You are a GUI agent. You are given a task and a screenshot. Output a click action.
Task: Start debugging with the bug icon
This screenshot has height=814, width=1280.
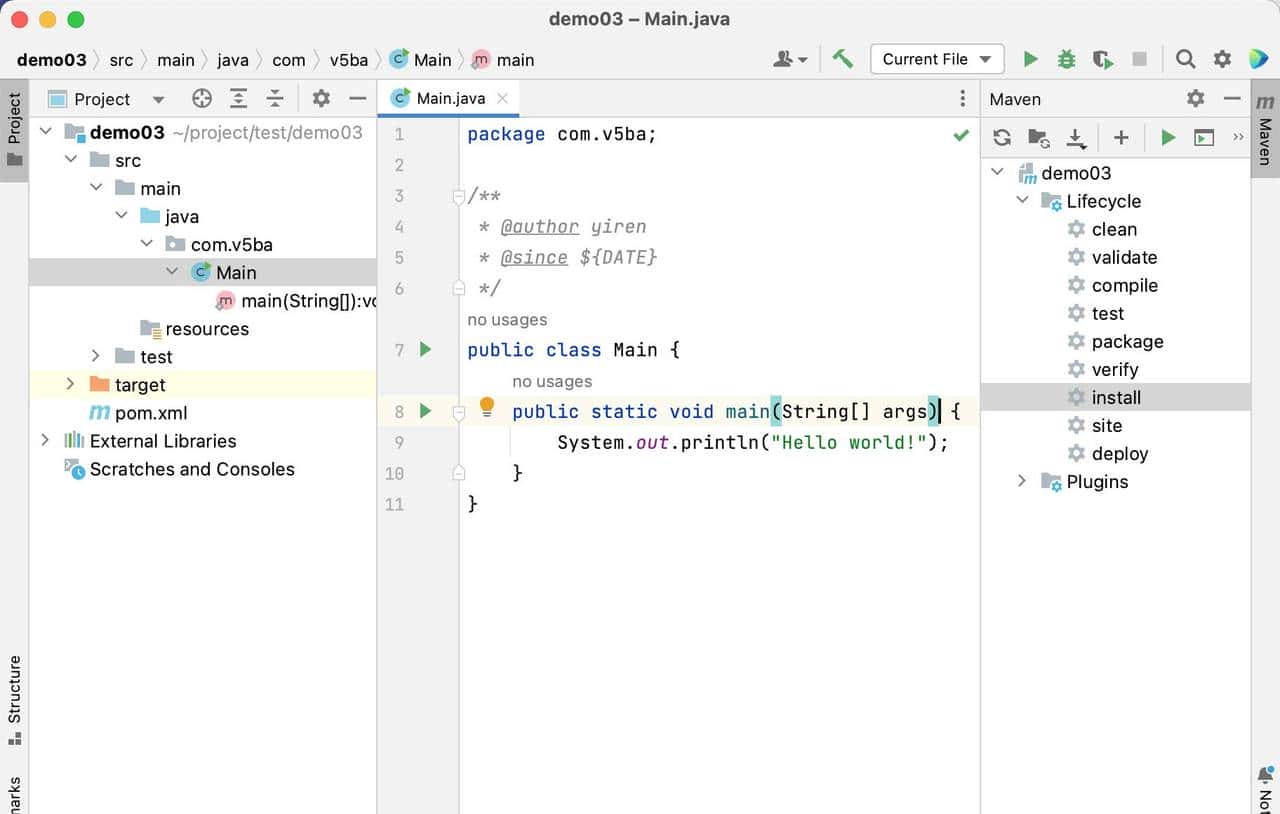[1066, 59]
